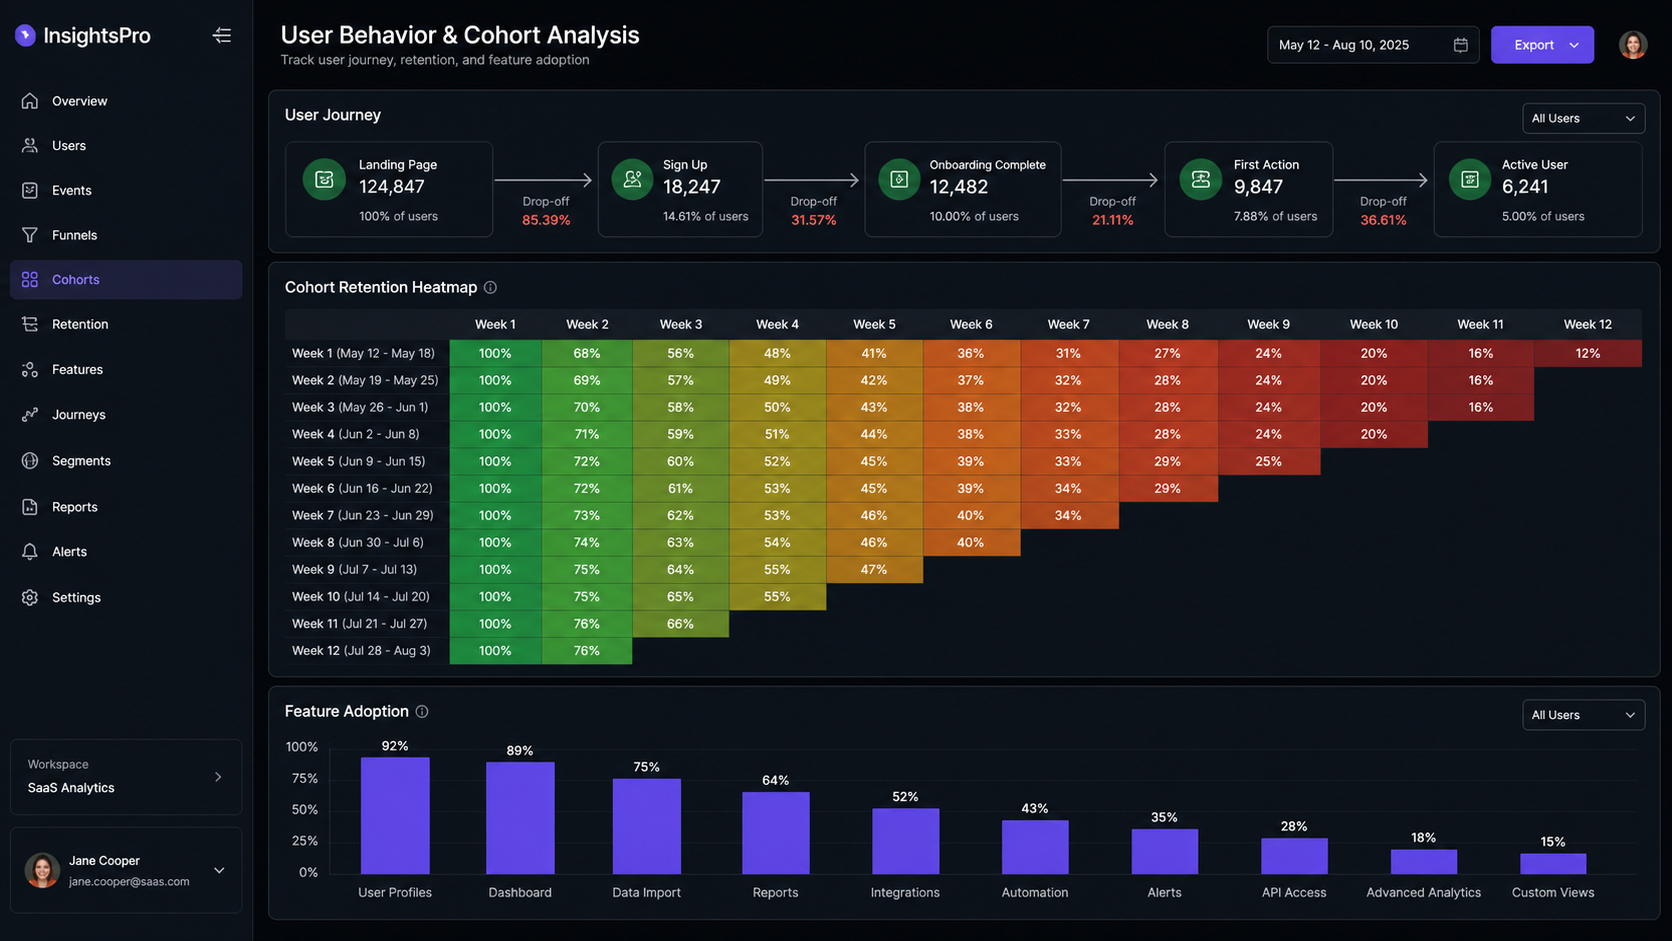
Task: Click the Retention sidebar icon
Action: (x=30, y=324)
